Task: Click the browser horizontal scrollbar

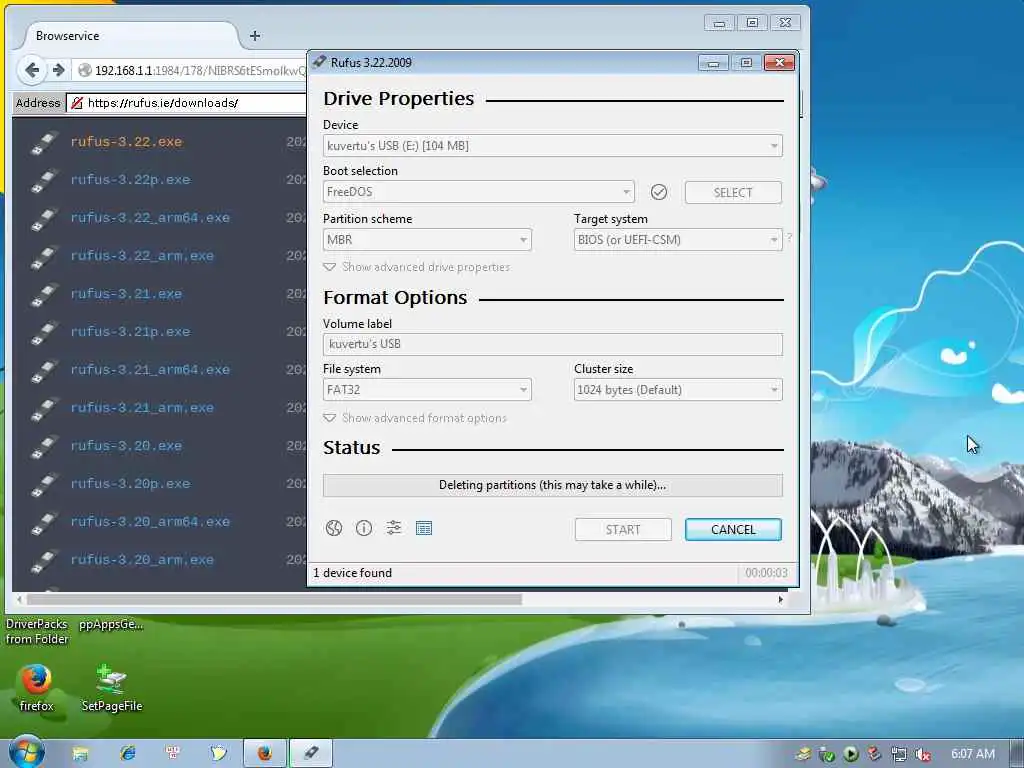Action: pyautogui.click(x=274, y=599)
